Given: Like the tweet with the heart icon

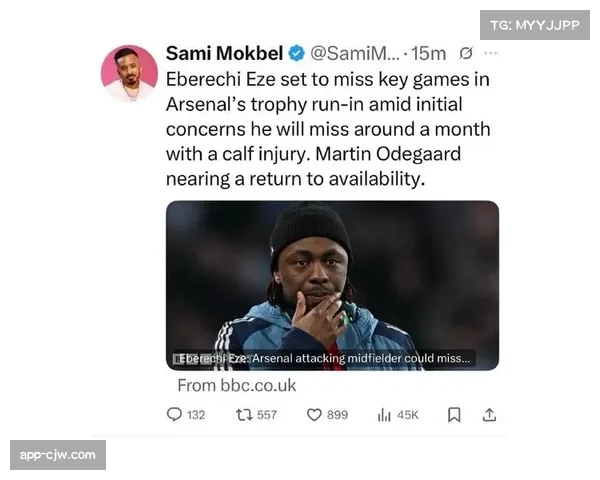Looking at the screenshot, I should pos(313,414).
